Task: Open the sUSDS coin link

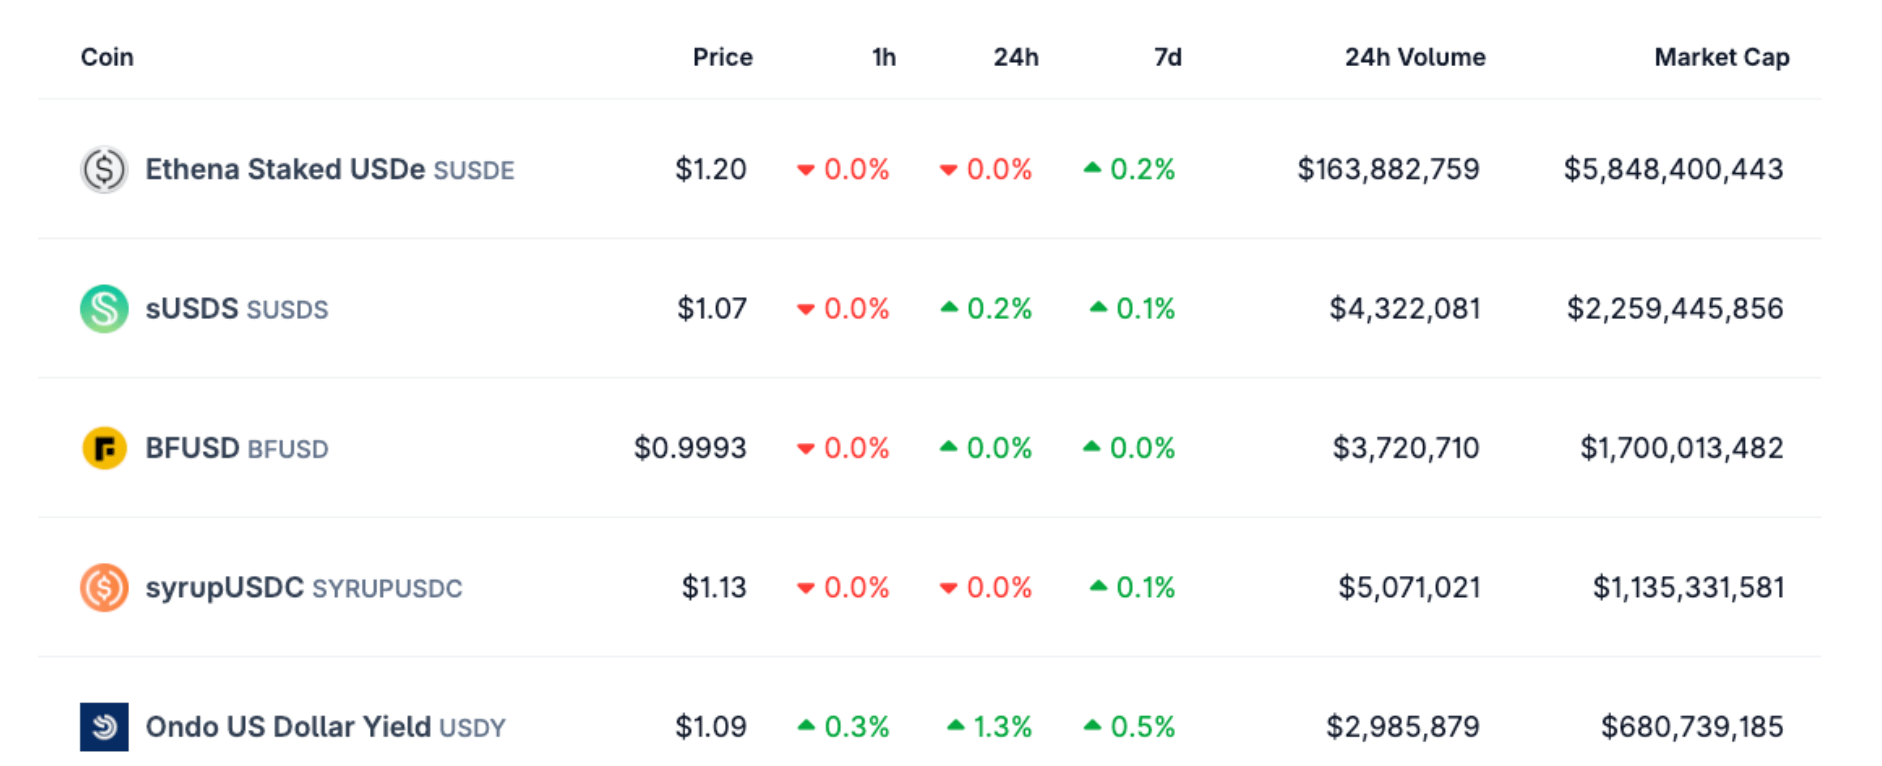Action: 192,308
